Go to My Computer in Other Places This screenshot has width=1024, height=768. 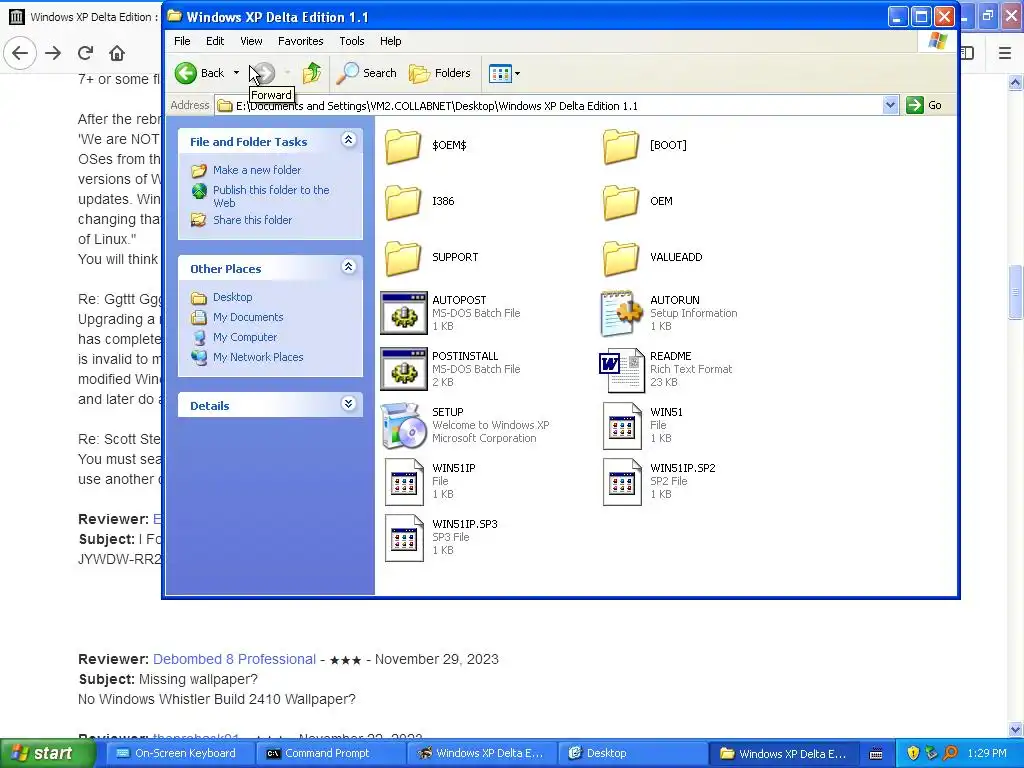pos(244,338)
